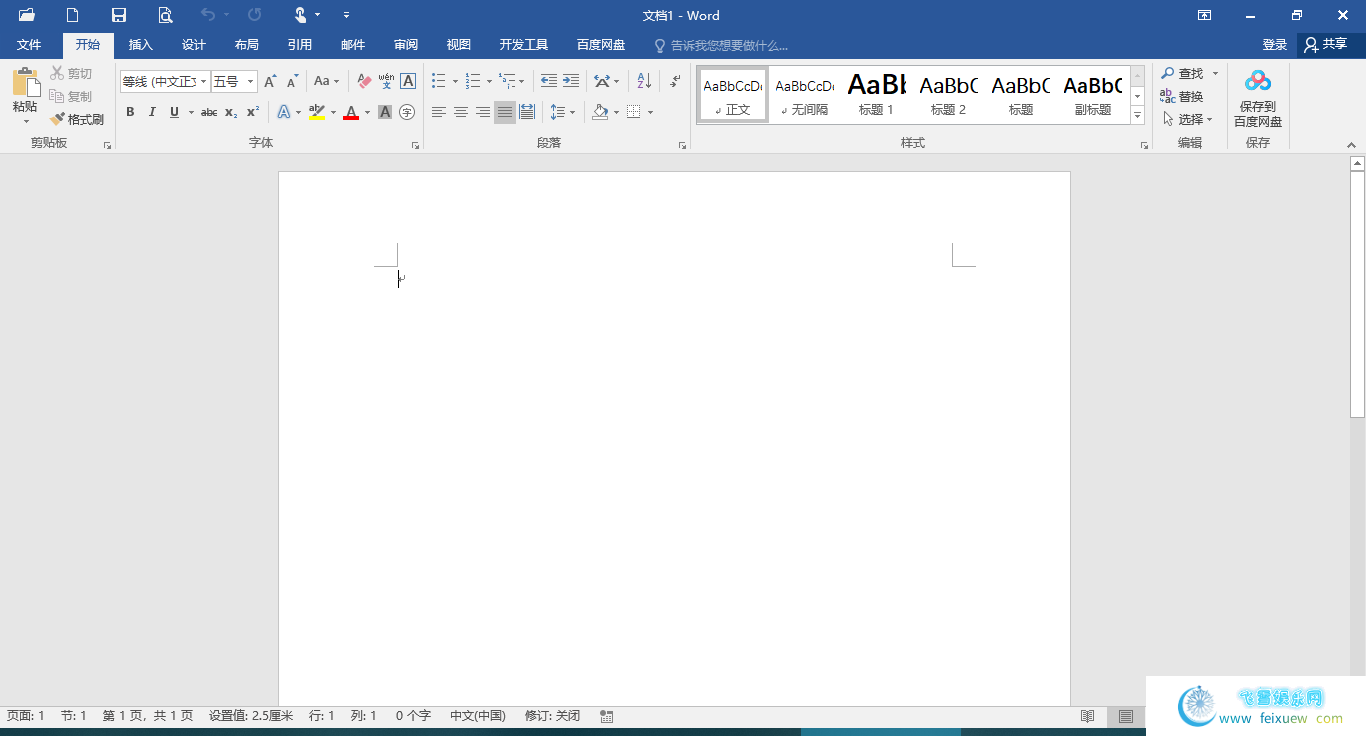Click the Tell me what to do search box
The height and width of the screenshot is (736, 1366).
tap(721, 45)
